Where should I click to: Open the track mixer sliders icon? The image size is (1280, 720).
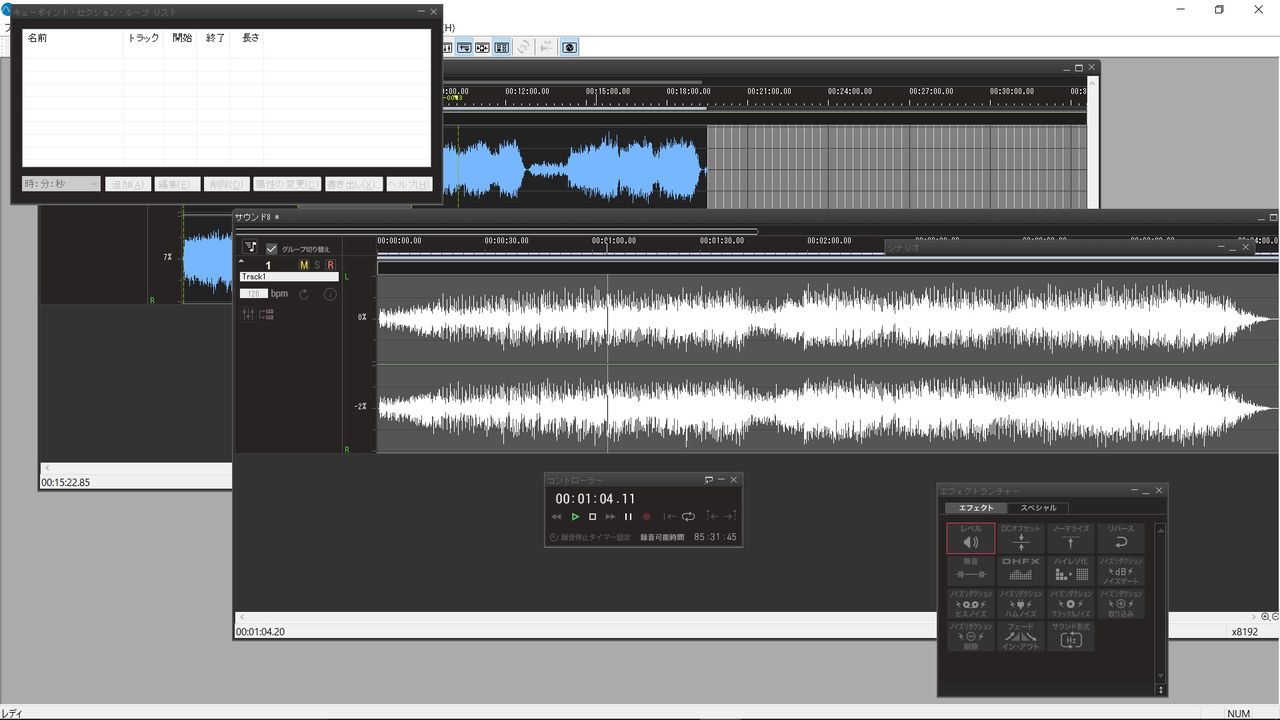(248, 314)
